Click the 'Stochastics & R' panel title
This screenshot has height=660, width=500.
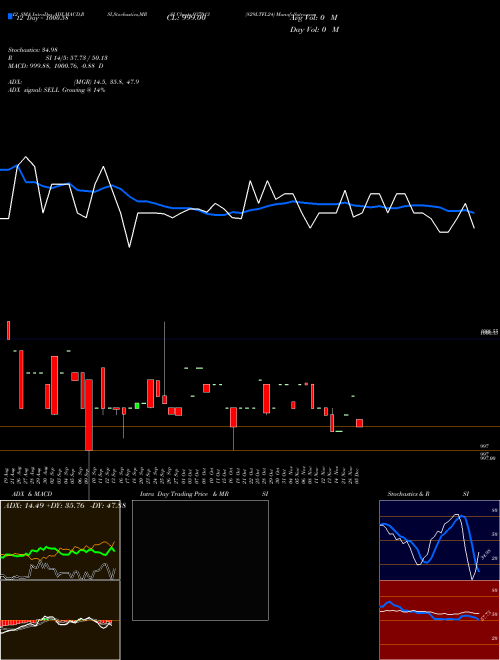[x=408, y=494]
